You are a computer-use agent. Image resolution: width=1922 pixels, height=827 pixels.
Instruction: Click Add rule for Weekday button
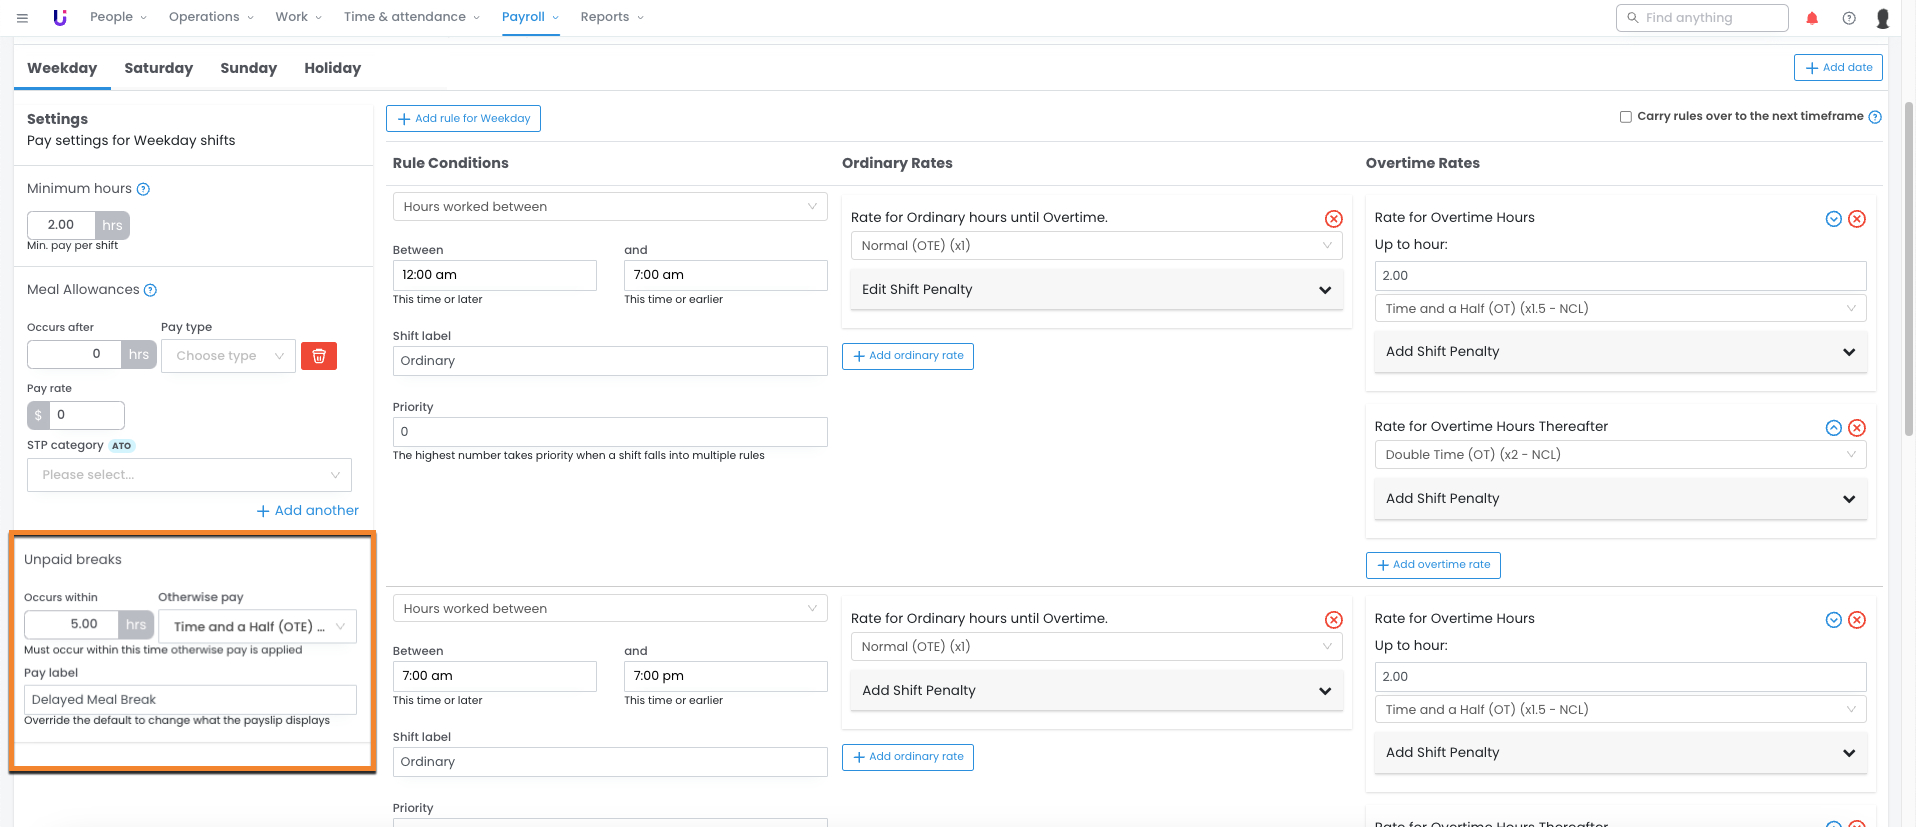[463, 119]
